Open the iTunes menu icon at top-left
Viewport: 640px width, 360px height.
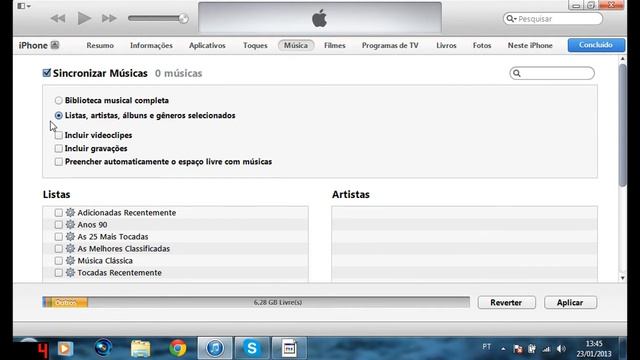coord(24,6)
